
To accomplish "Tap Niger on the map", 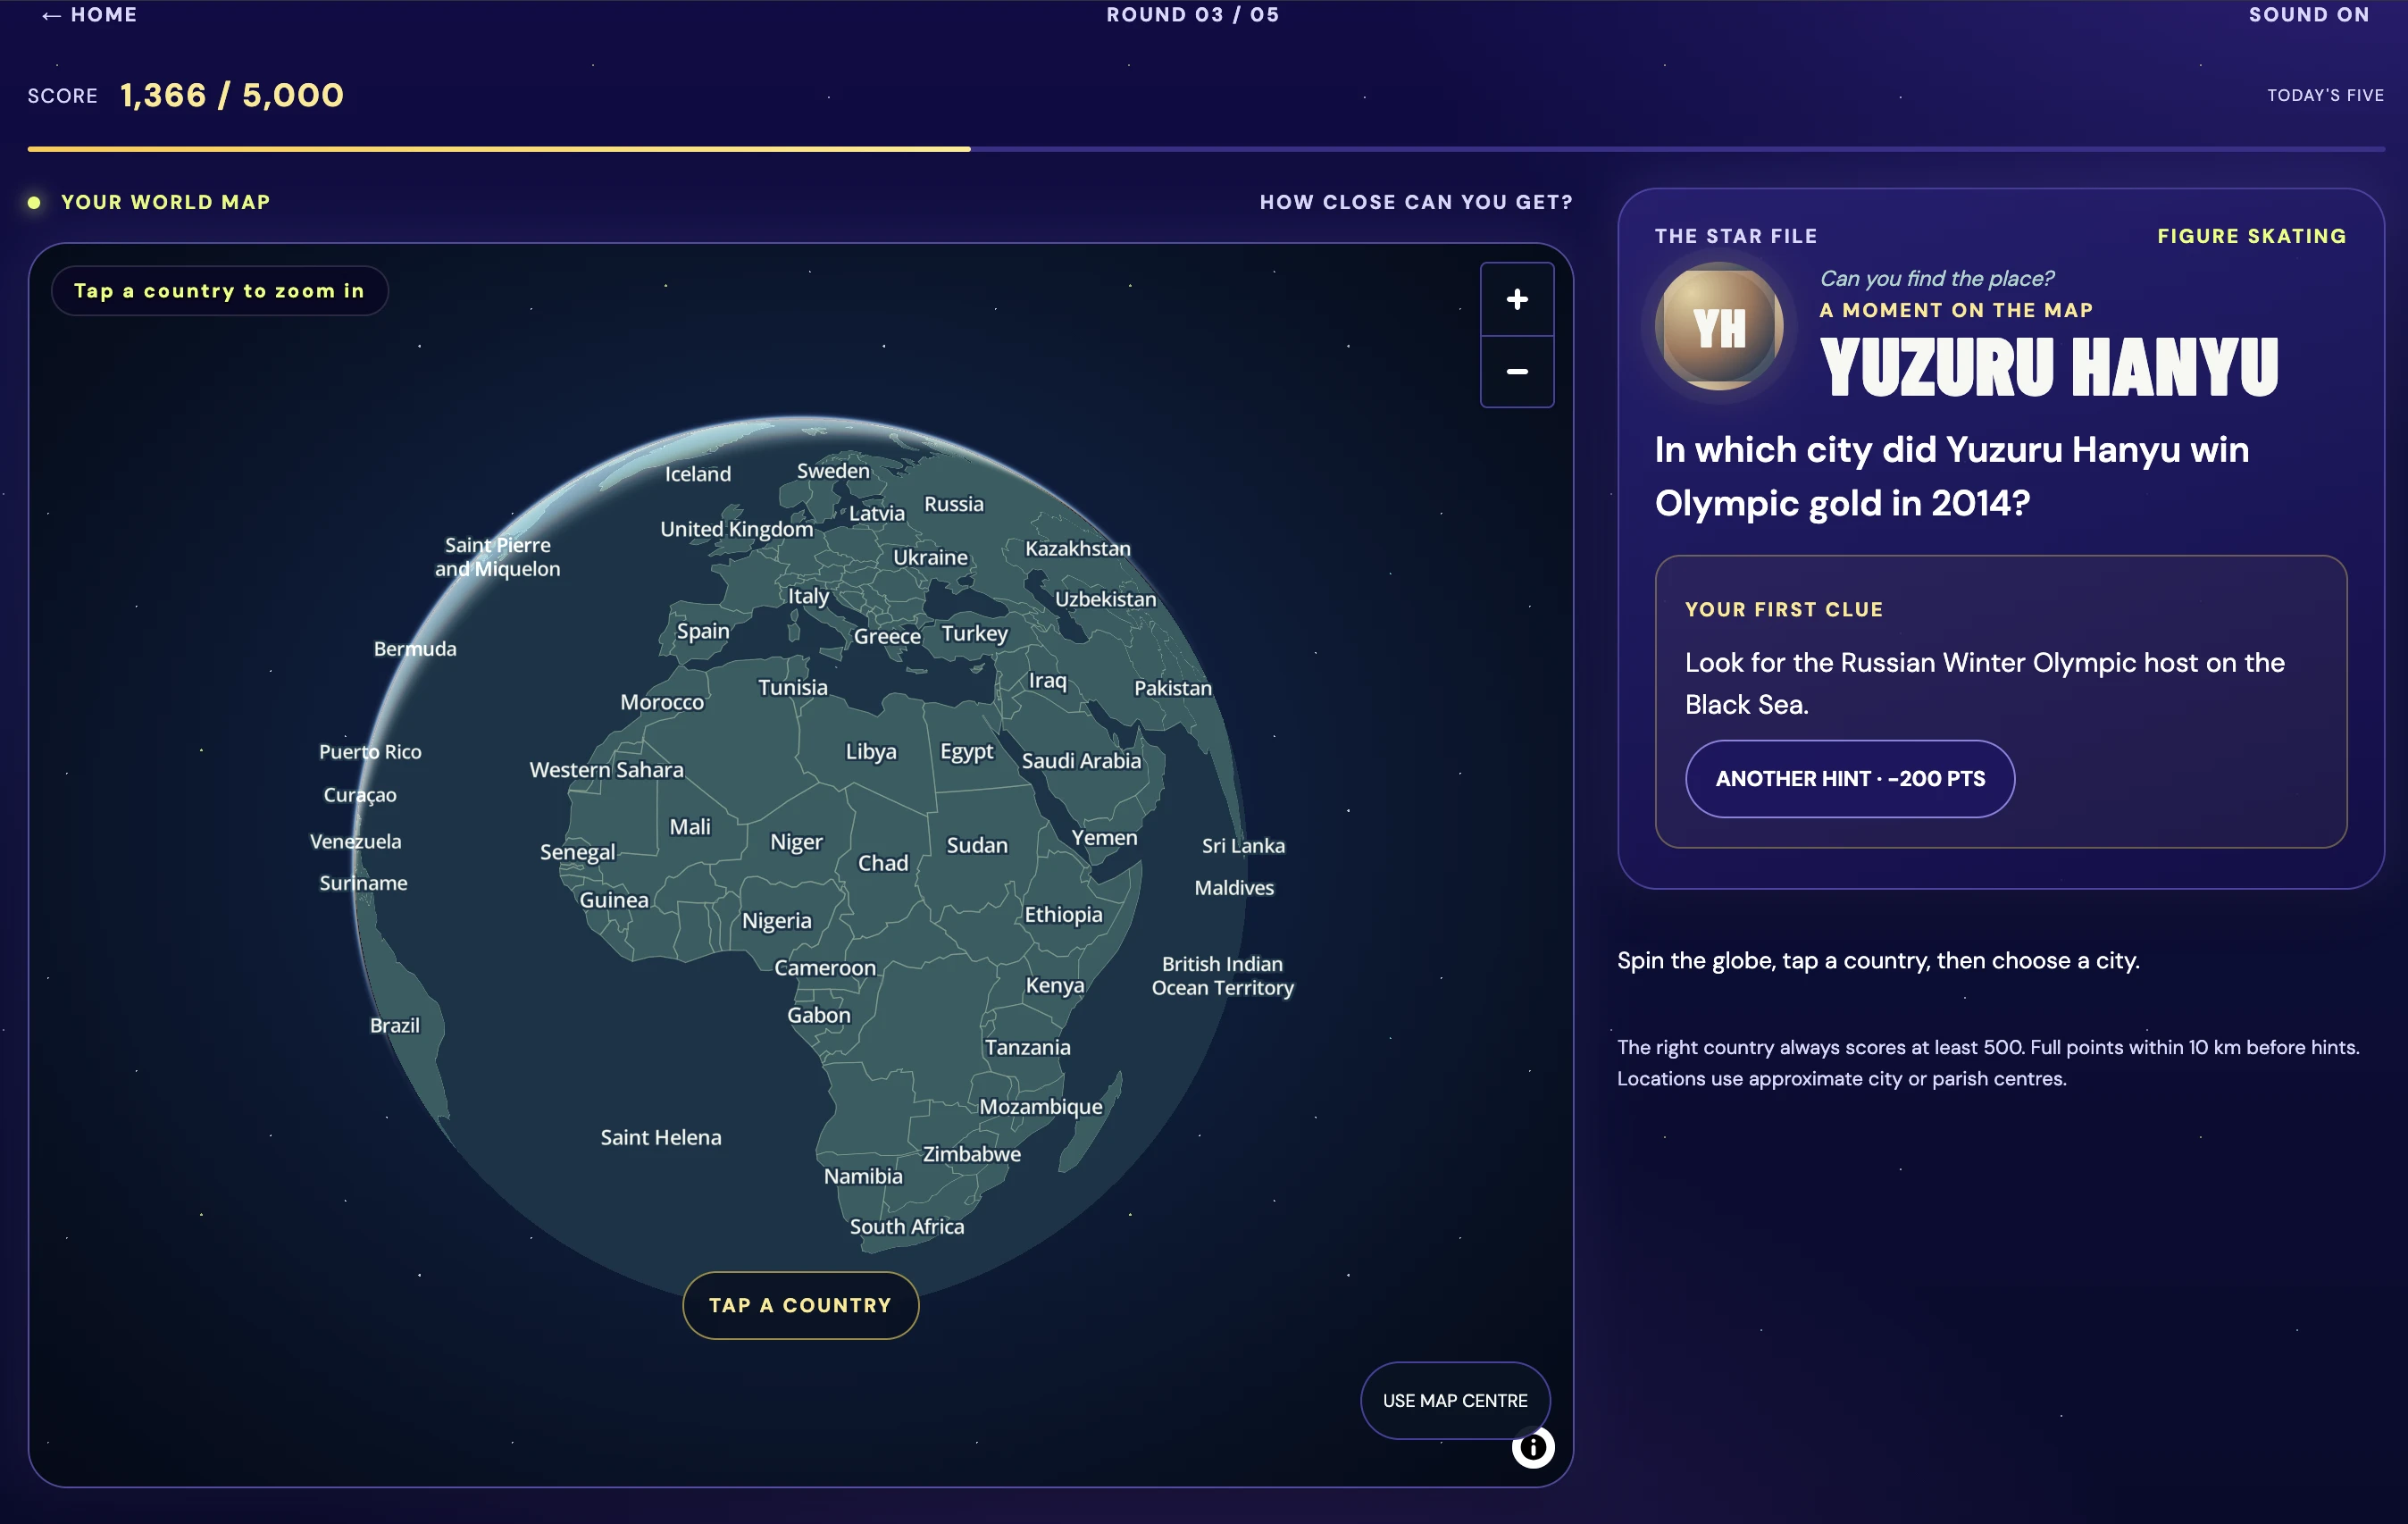I will coord(796,842).
